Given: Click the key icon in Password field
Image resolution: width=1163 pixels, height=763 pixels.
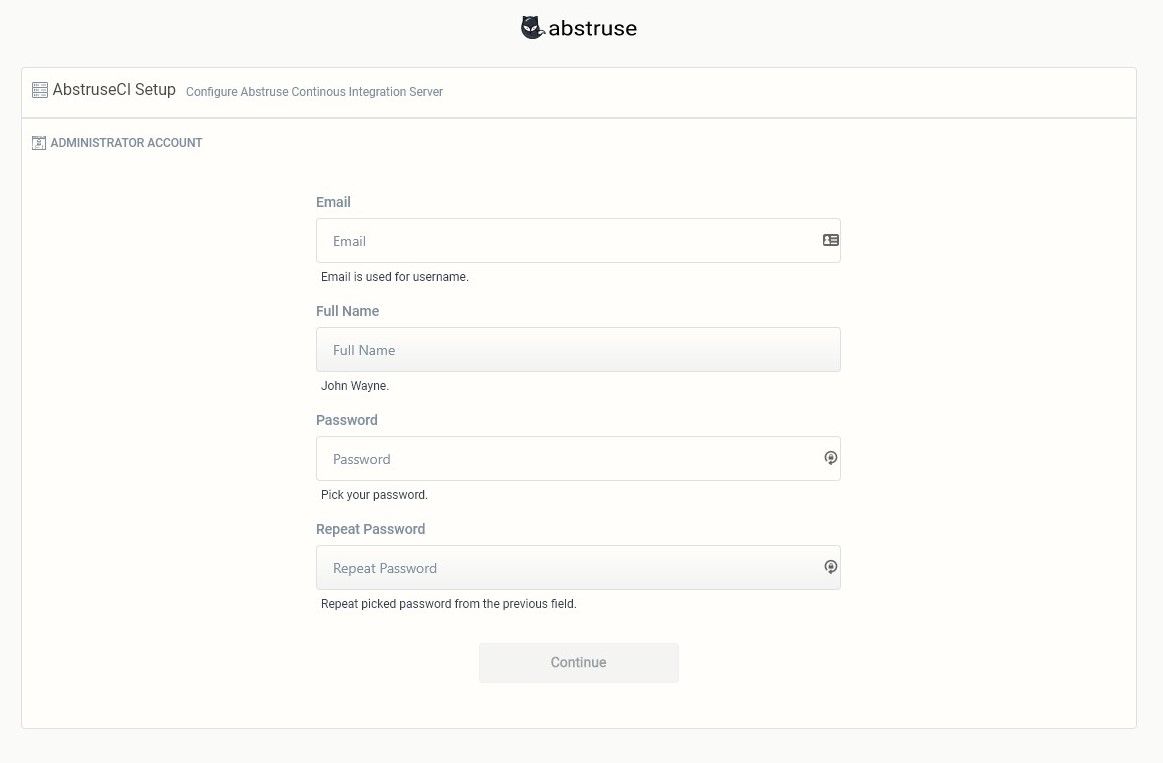Looking at the screenshot, I should tap(831, 458).
